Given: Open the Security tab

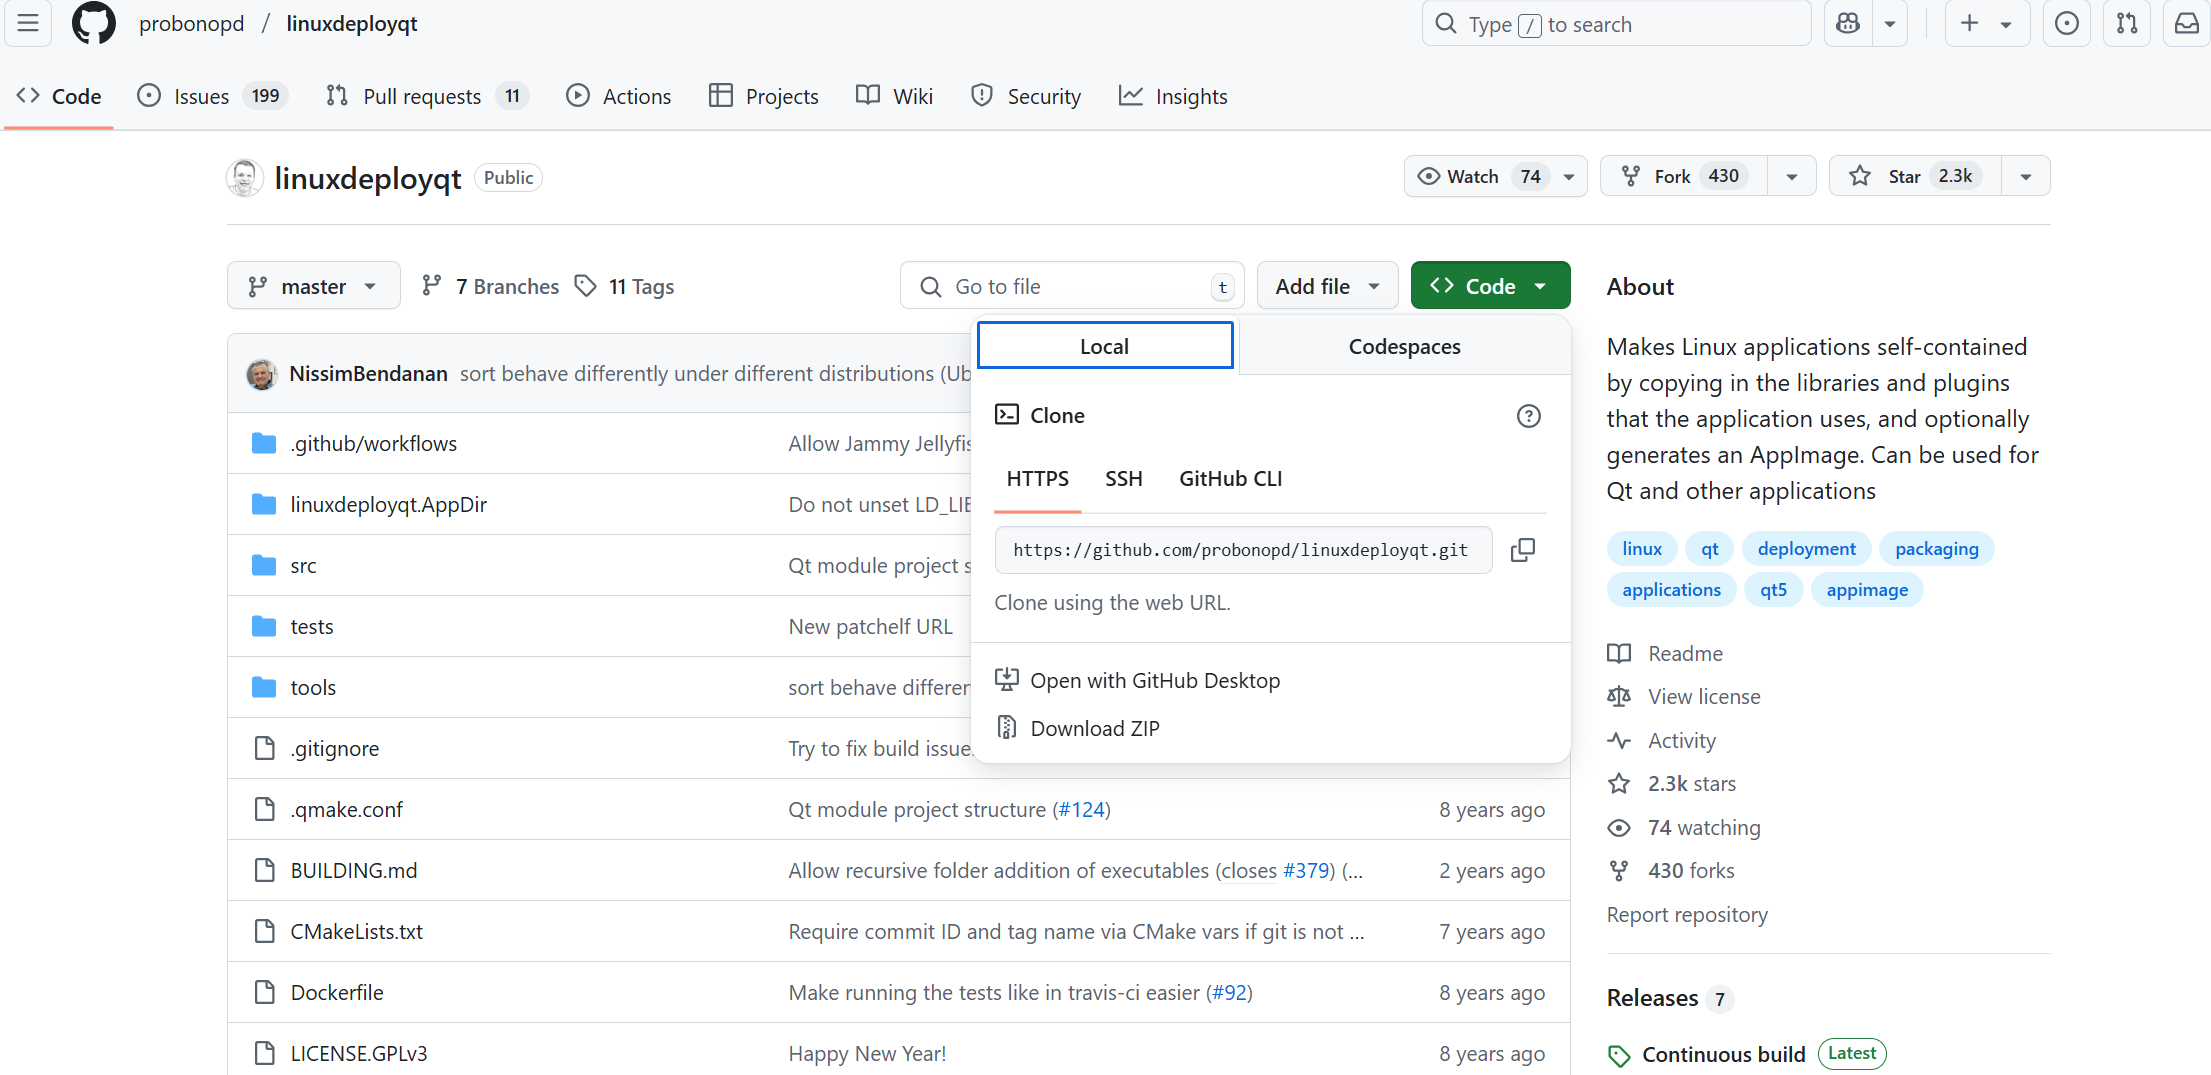Looking at the screenshot, I should [1027, 96].
